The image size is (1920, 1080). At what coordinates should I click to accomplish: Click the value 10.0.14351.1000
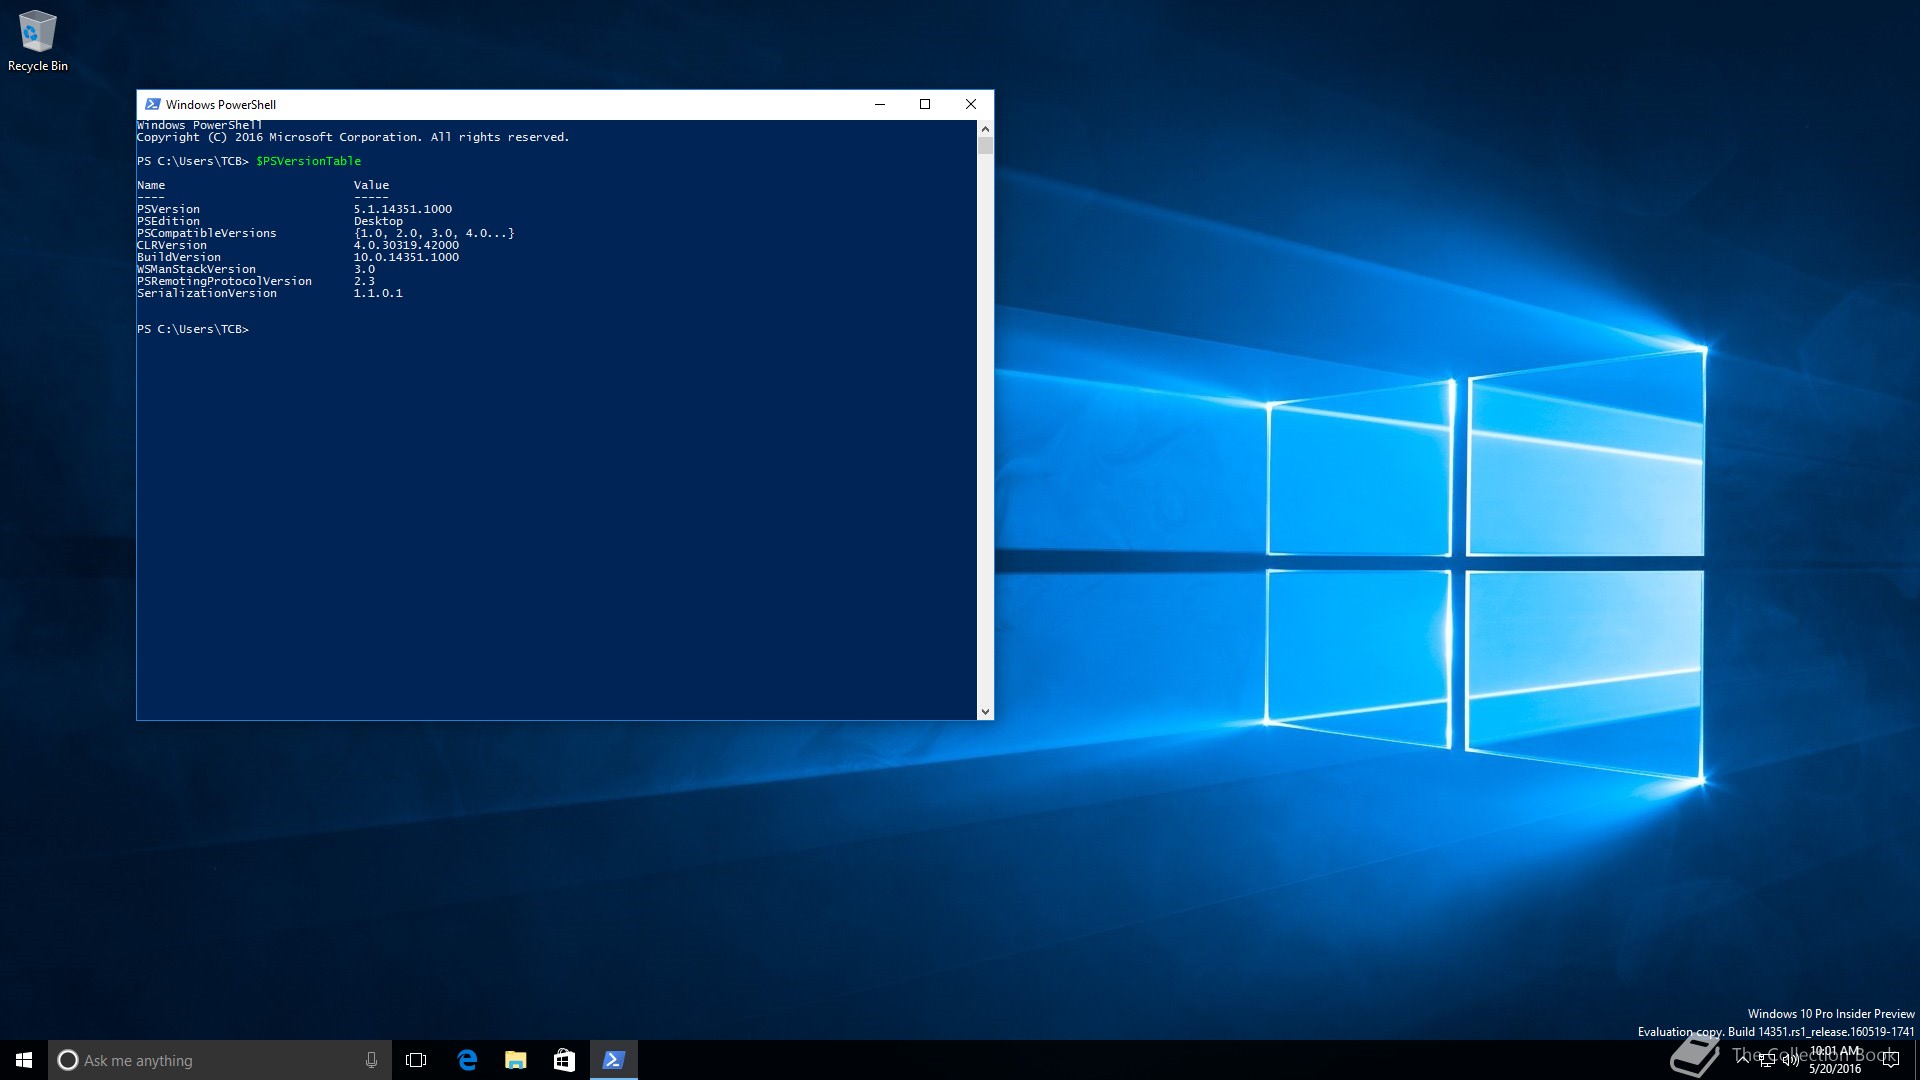pyautogui.click(x=406, y=257)
